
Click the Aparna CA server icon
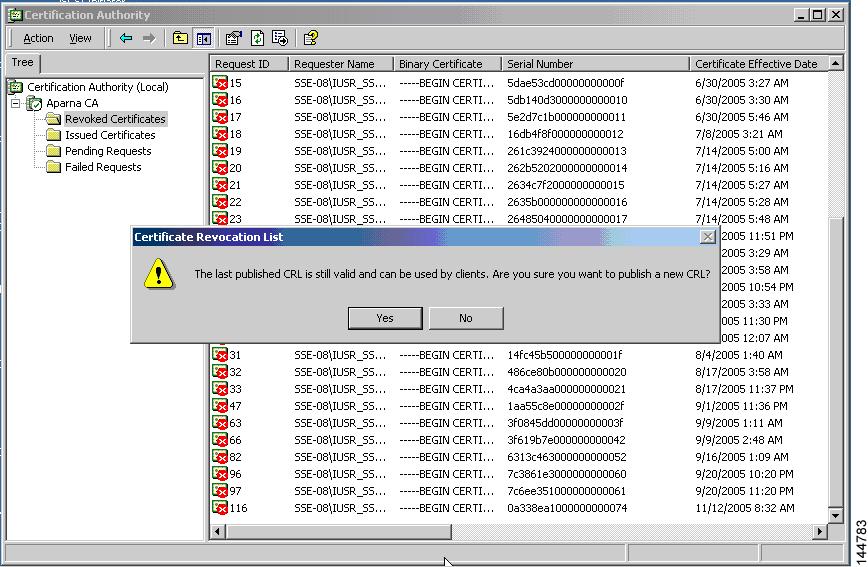point(34,103)
